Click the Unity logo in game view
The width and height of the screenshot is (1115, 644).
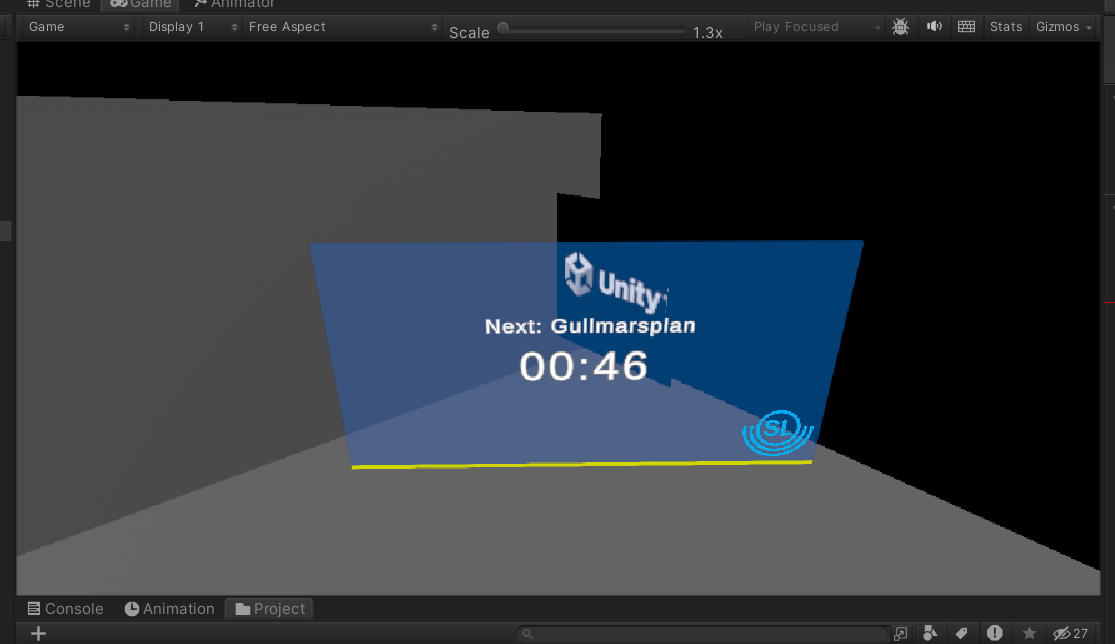[x=616, y=283]
